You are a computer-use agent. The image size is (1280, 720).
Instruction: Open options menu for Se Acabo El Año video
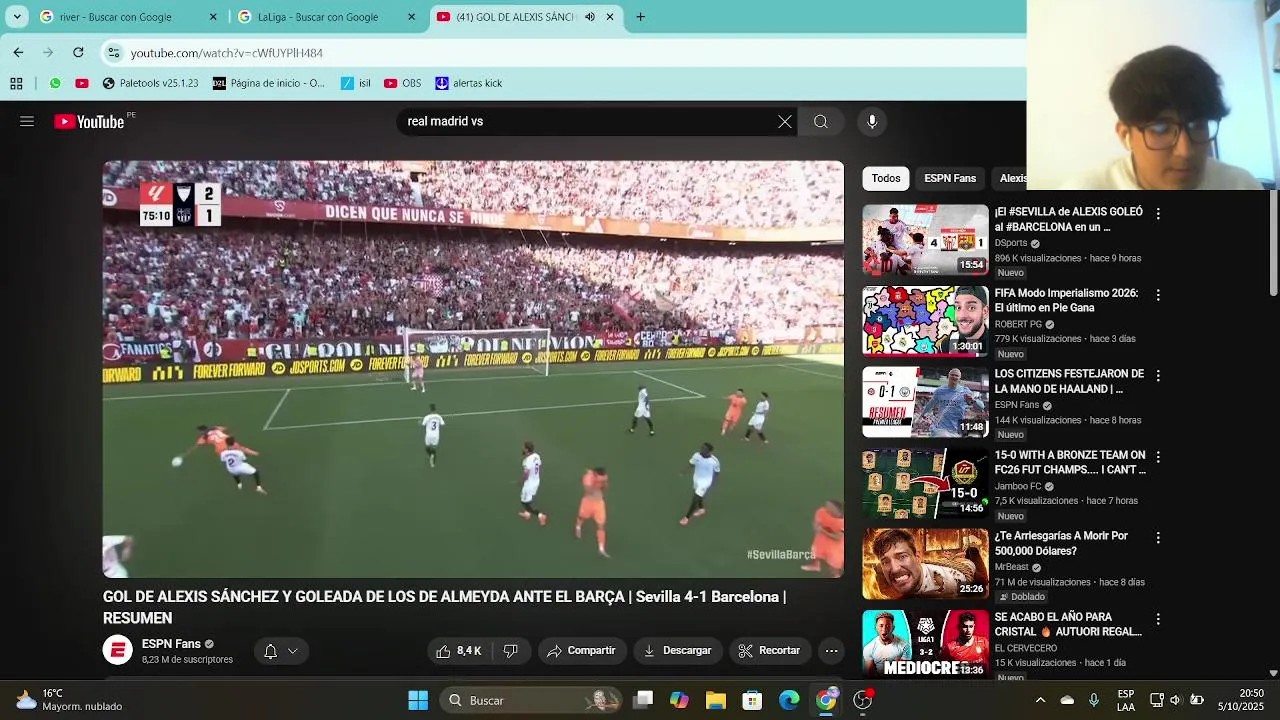click(x=1158, y=619)
